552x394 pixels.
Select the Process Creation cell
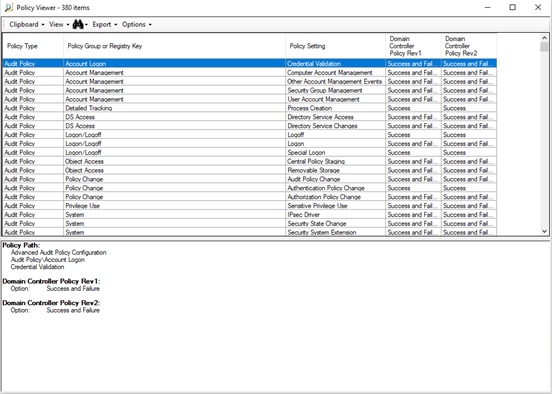pos(335,108)
